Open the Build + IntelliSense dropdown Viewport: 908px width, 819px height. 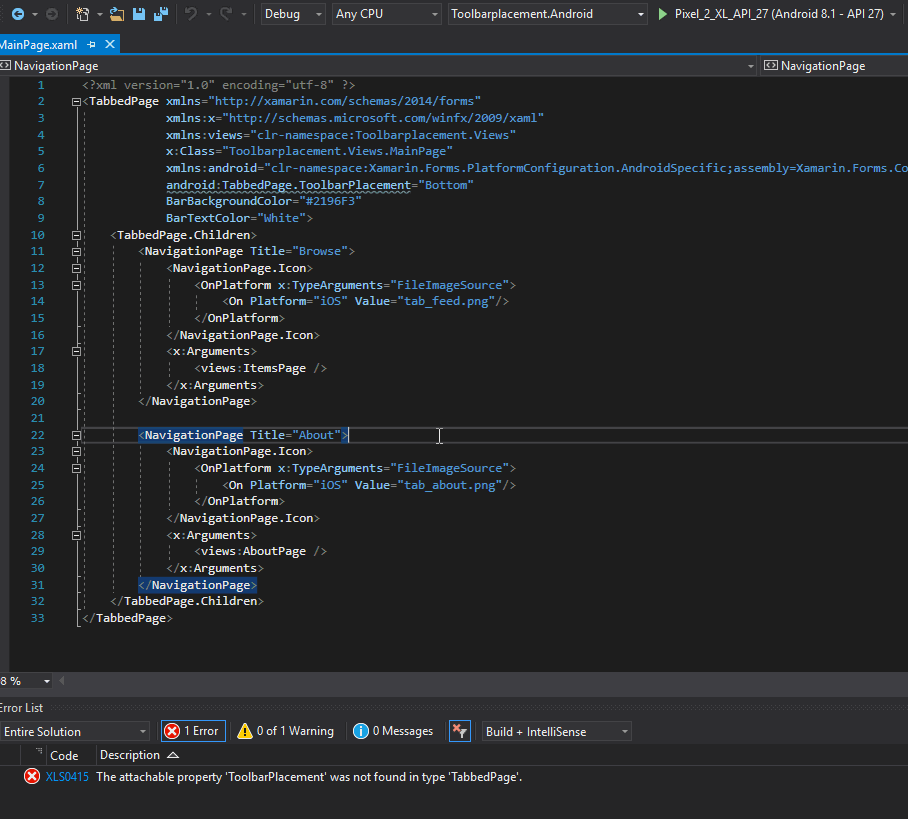pos(556,732)
